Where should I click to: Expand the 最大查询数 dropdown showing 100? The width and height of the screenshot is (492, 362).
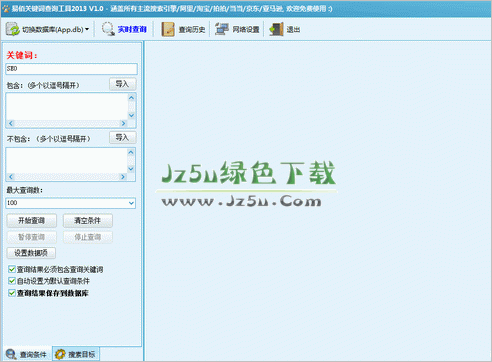point(131,203)
